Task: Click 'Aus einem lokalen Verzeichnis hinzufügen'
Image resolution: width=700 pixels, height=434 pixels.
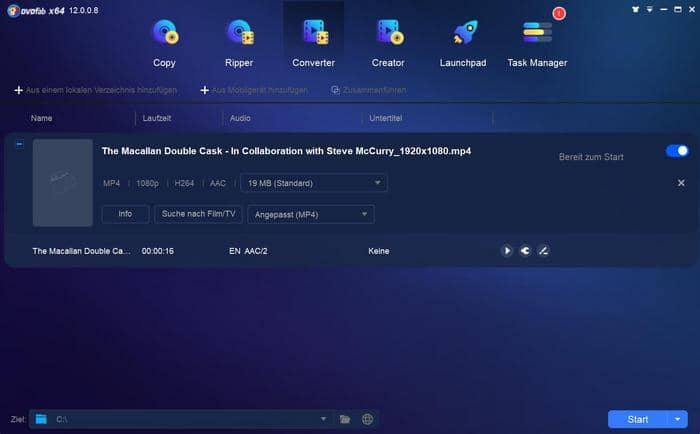Action: 96,90
